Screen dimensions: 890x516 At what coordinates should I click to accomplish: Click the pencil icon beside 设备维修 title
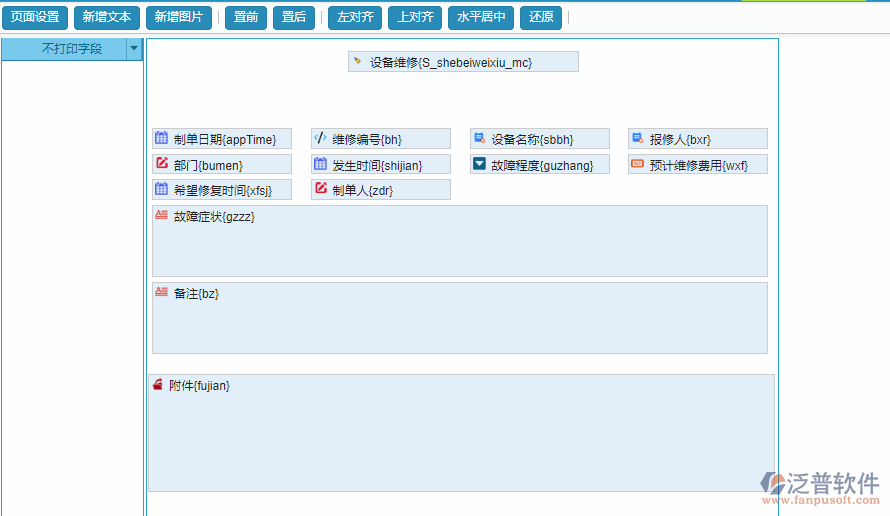(357, 61)
